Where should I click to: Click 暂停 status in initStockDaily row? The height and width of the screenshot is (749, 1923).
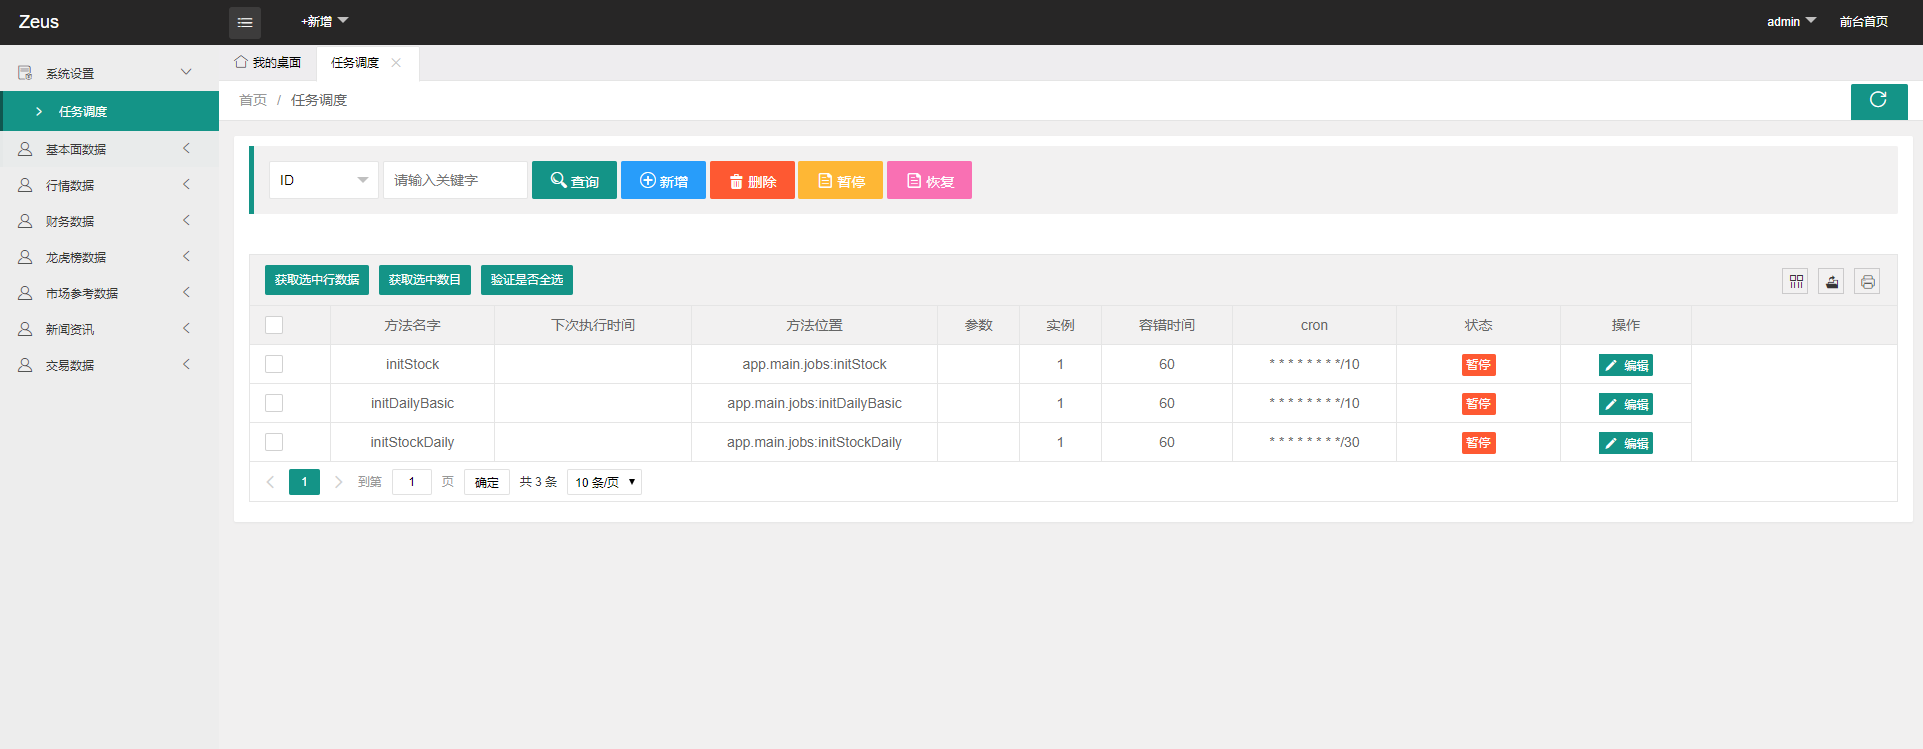[x=1478, y=443]
